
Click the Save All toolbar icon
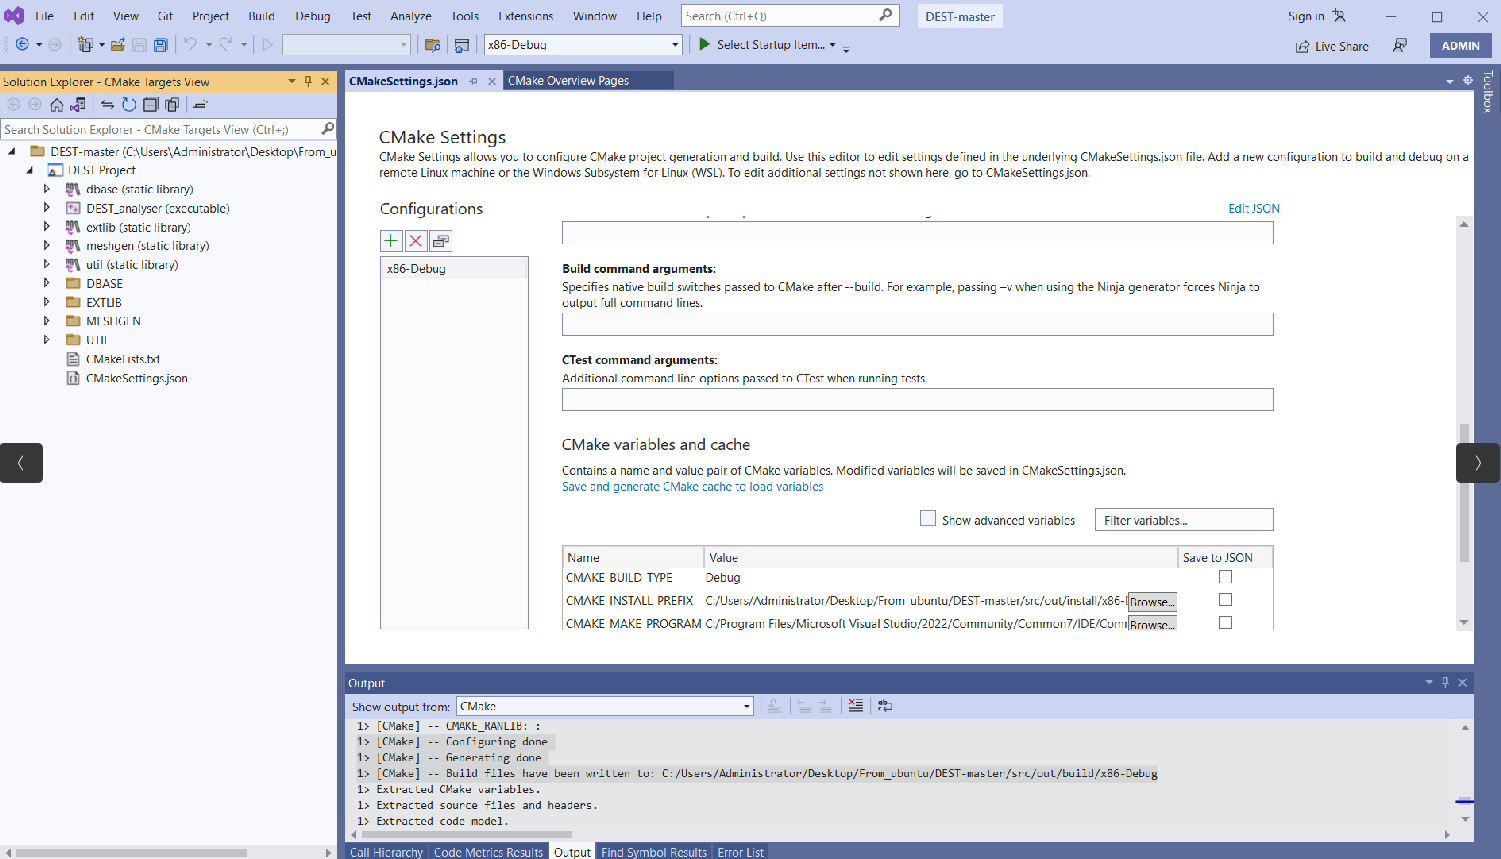click(x=160, y=45)
